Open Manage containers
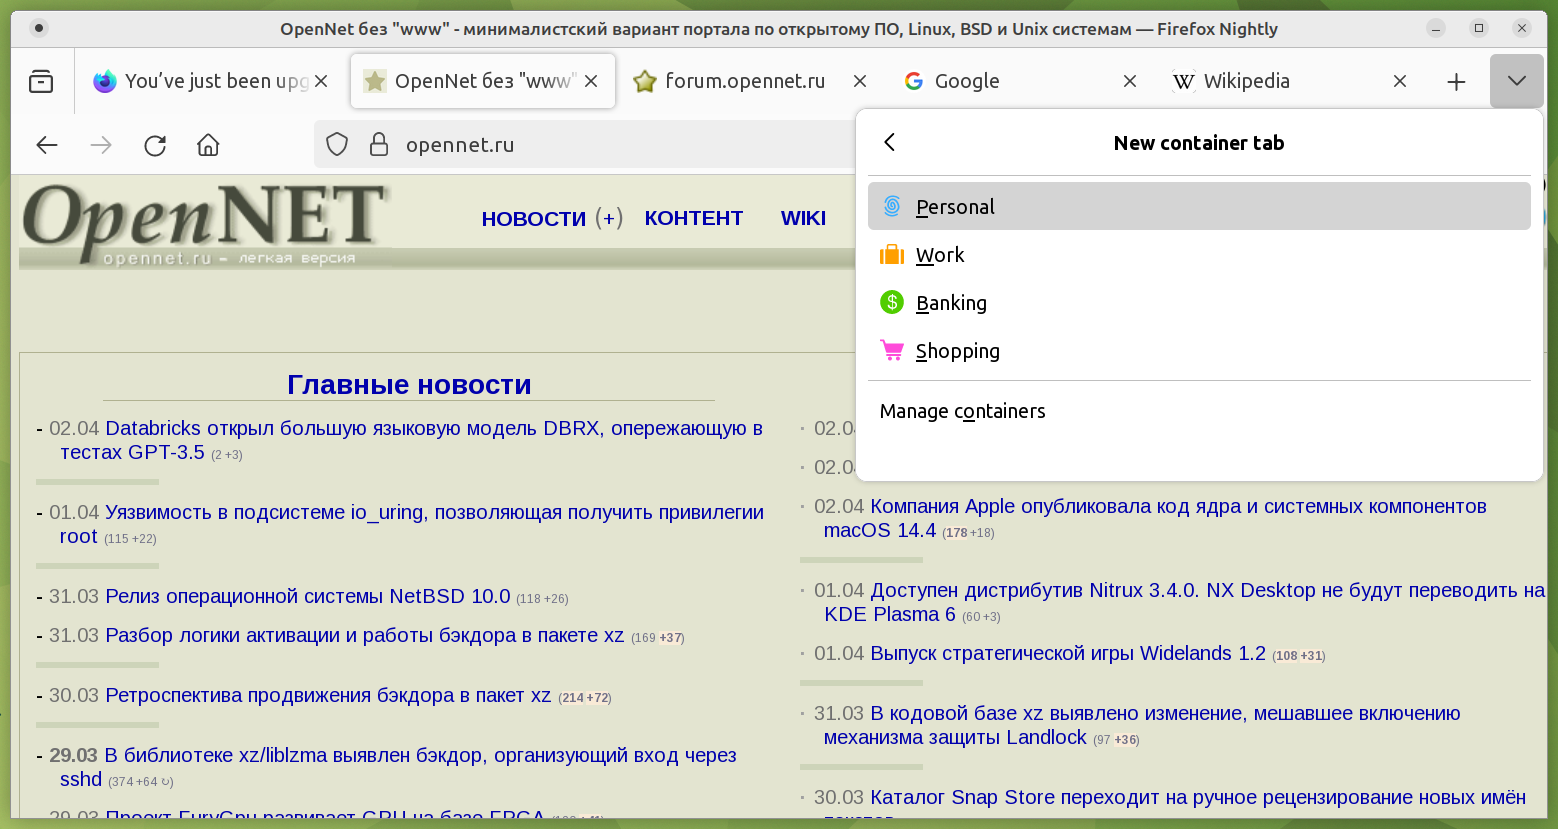The height and width of the screenshot is (829, 1558). (x=962, y=411)
